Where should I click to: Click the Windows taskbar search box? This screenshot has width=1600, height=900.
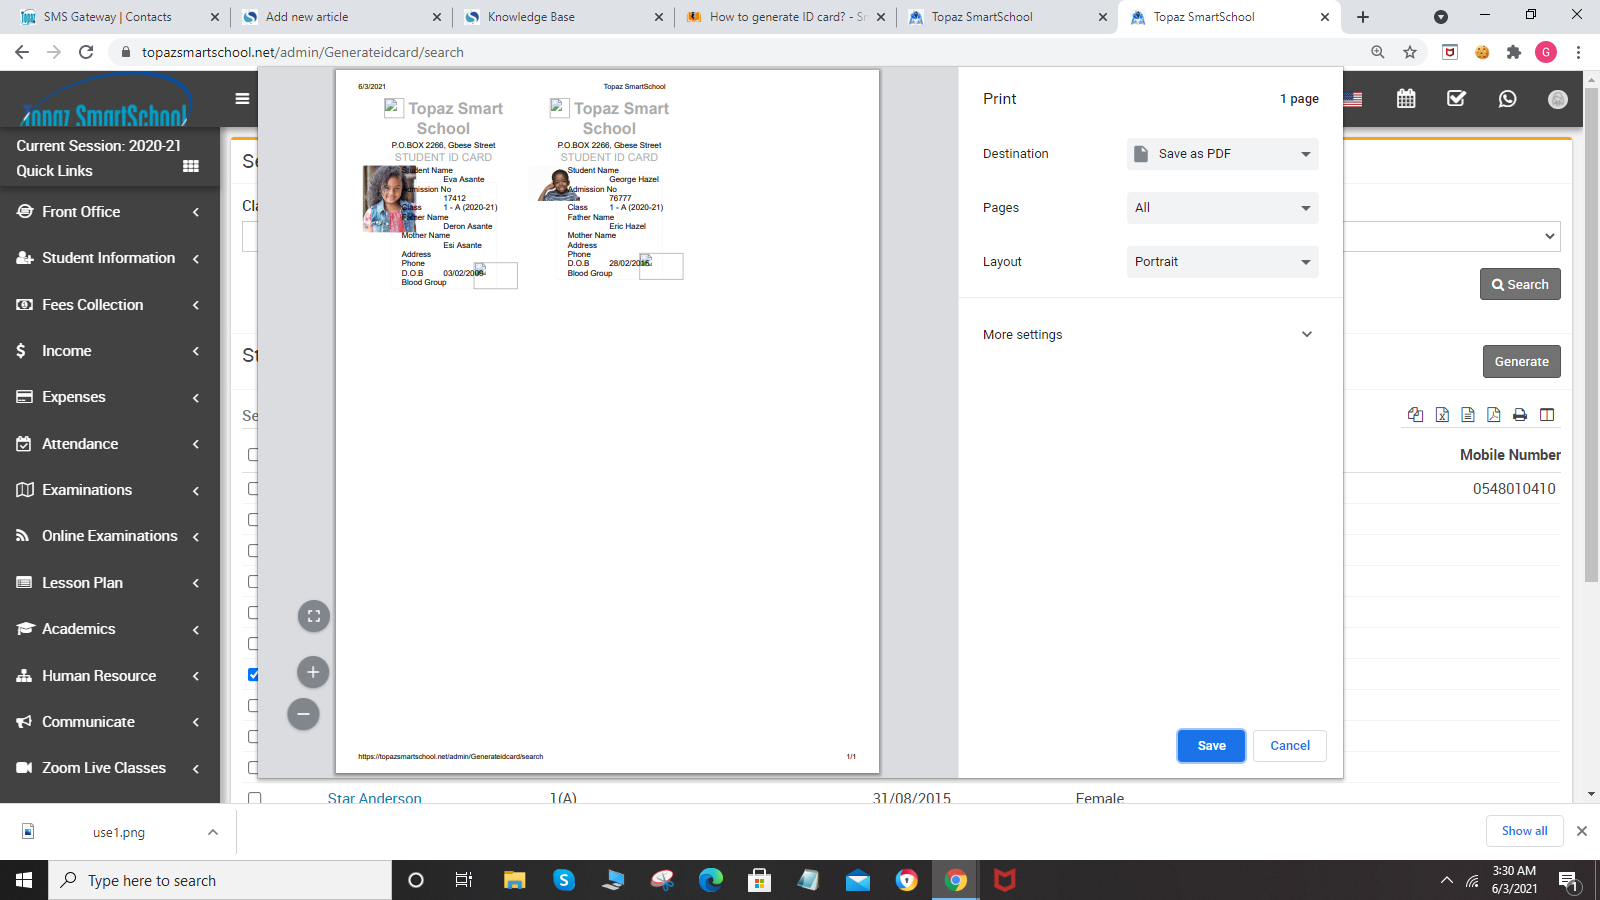click(x=220, y=880)
